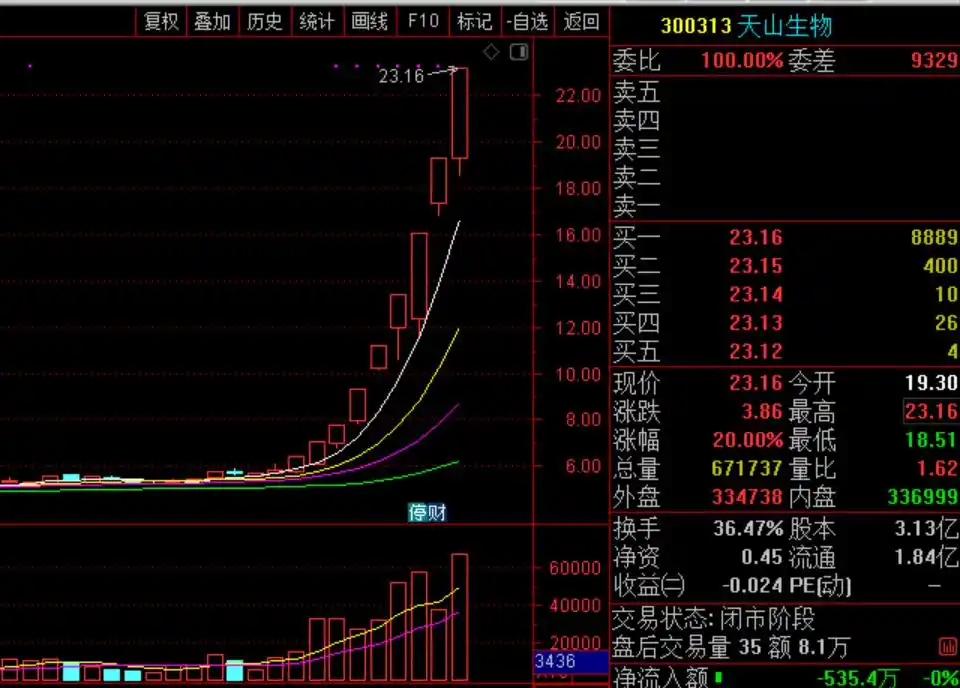Click the 最低 value 18.51
Image resolution: width=960 pixels, height=688 pixels.
tap(931, 440)
